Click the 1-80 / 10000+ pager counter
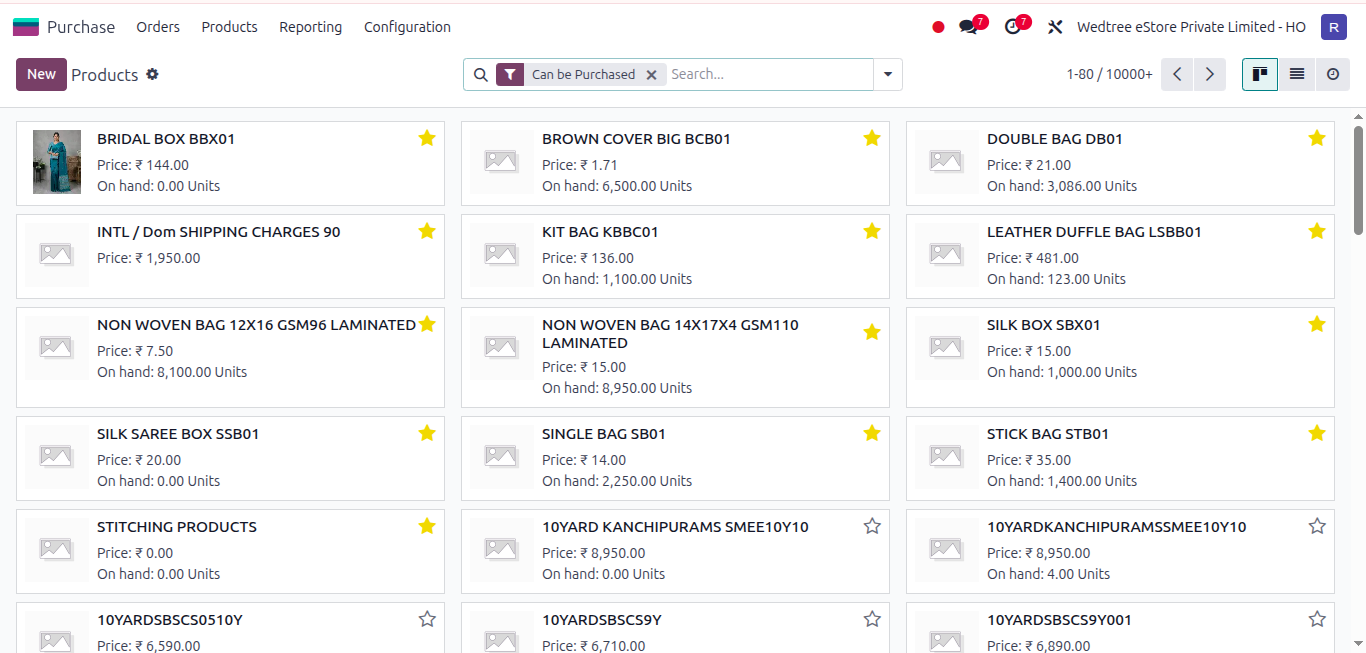Image resolution: width=1366 pixels, height=653 pixels. [x=1109, y=74]
